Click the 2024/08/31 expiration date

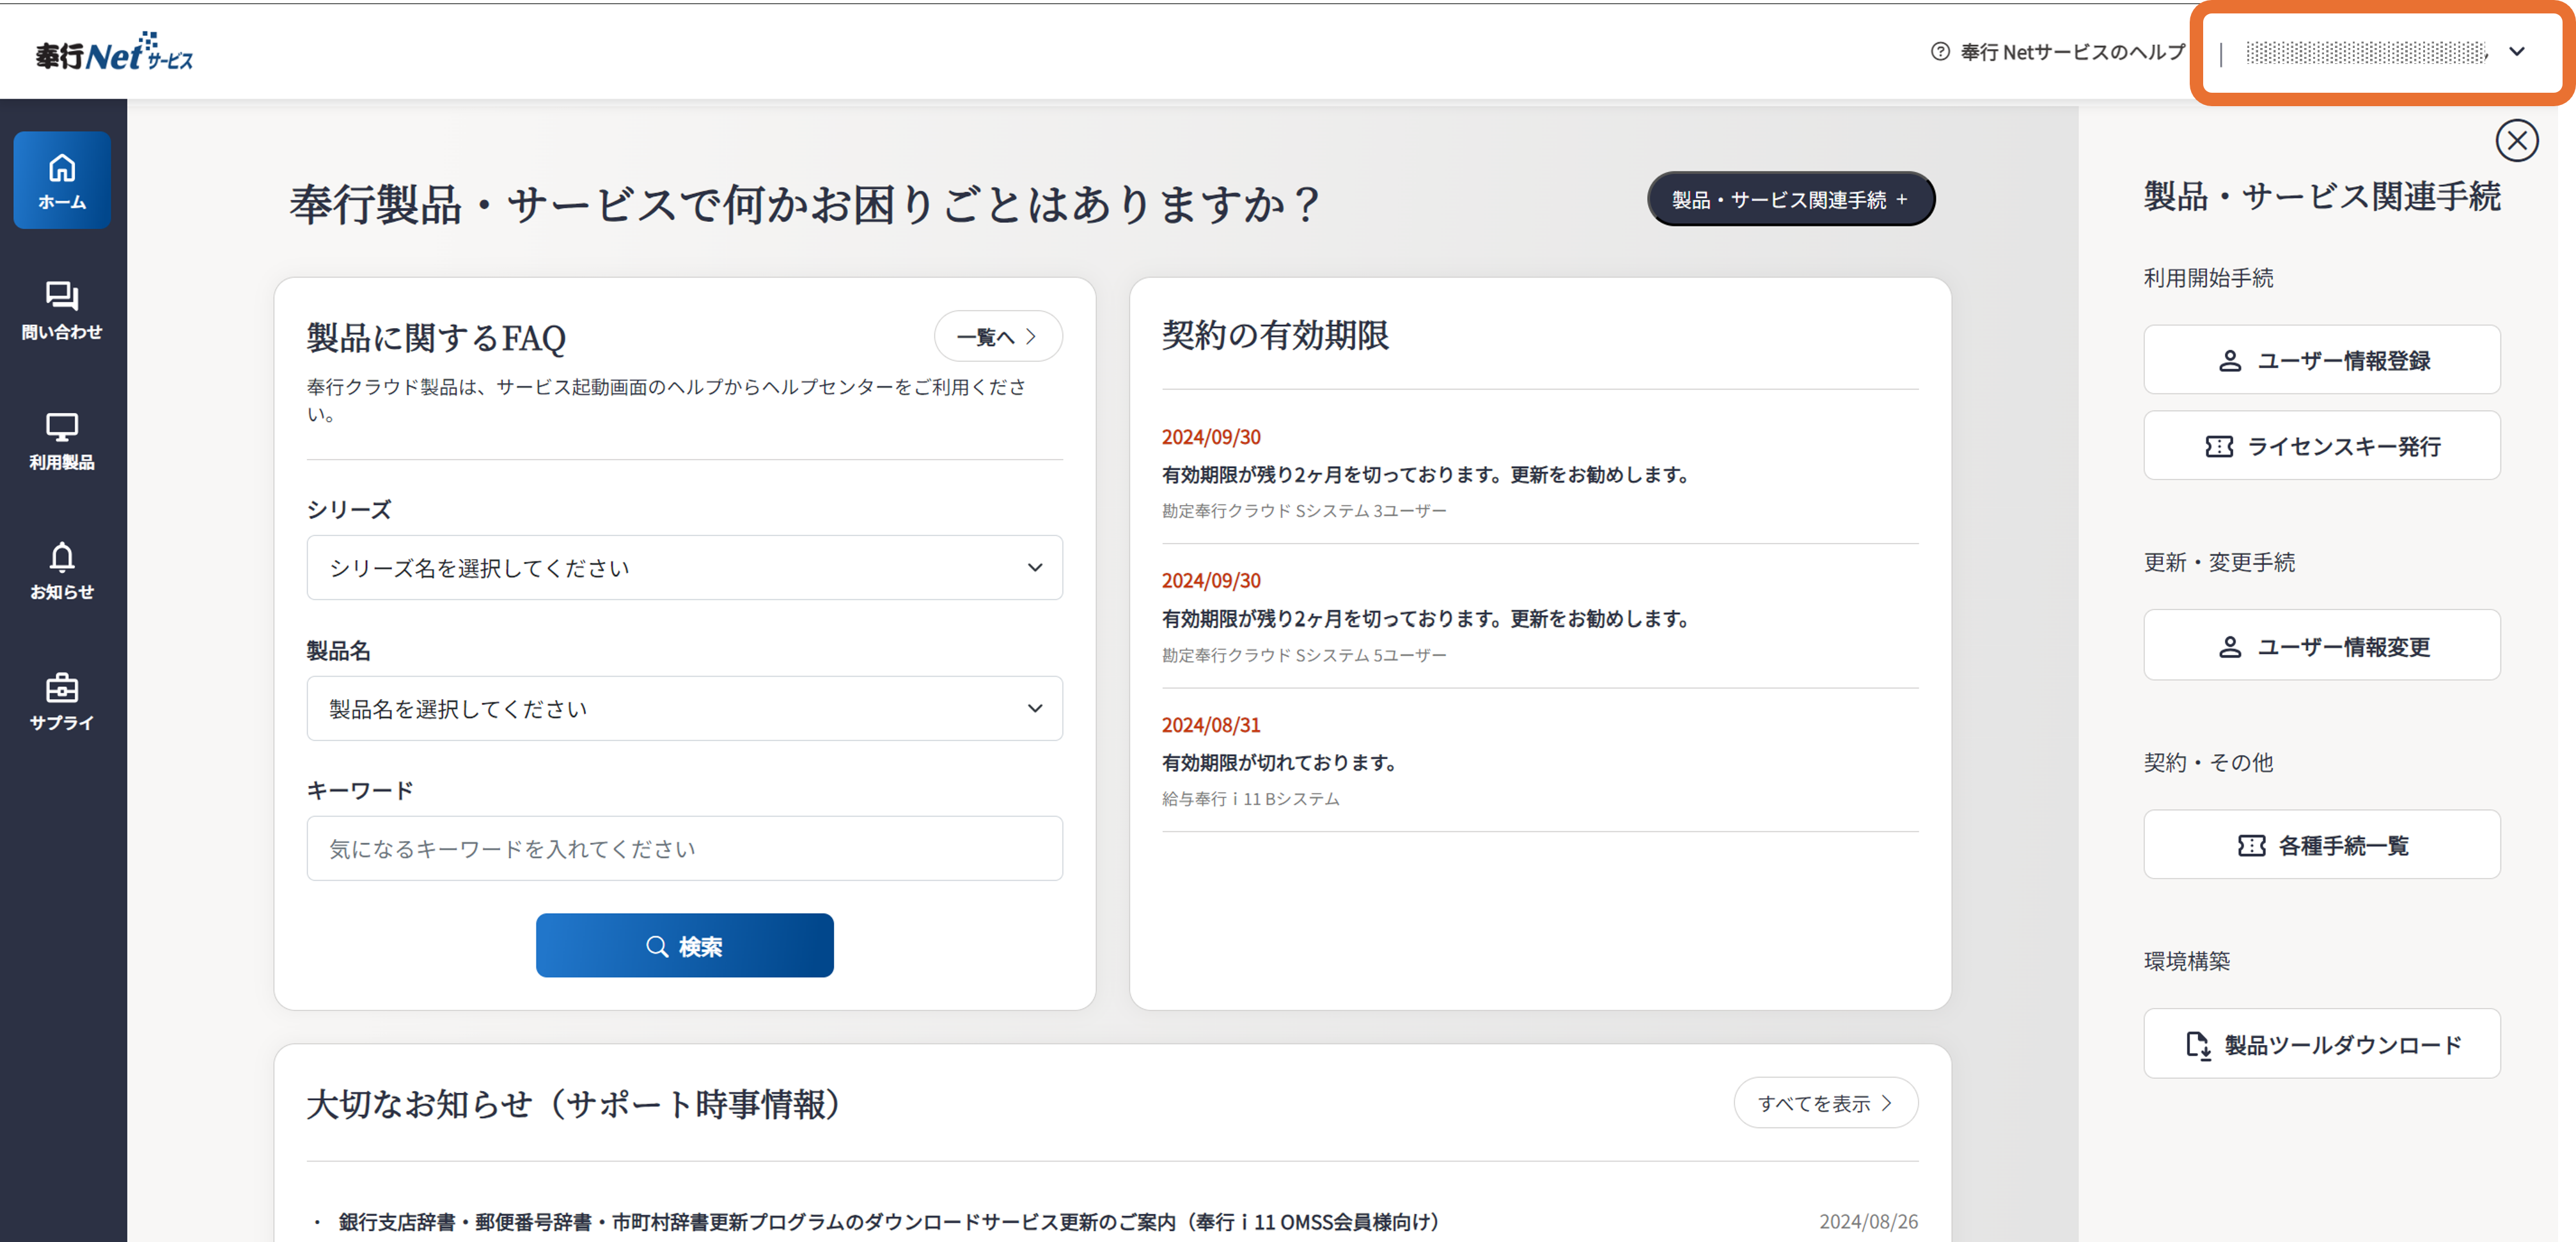1211,724
